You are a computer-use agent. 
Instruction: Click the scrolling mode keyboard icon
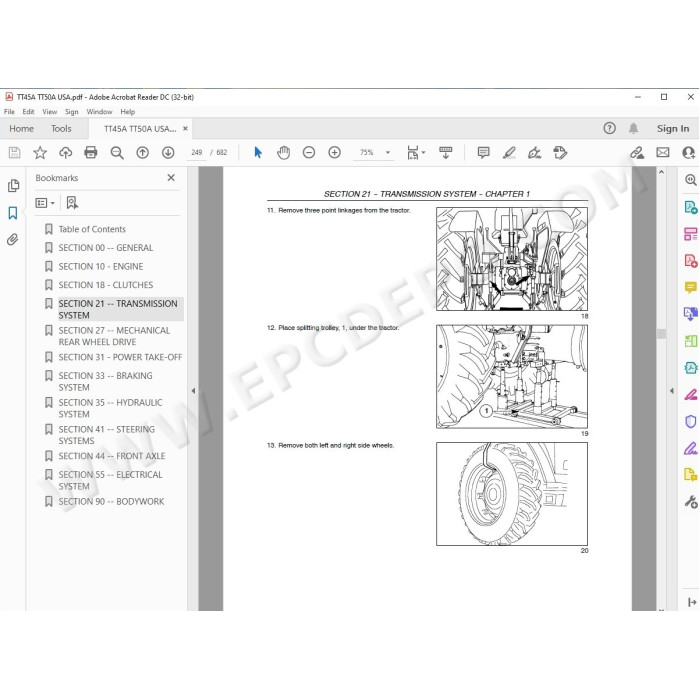446,153
